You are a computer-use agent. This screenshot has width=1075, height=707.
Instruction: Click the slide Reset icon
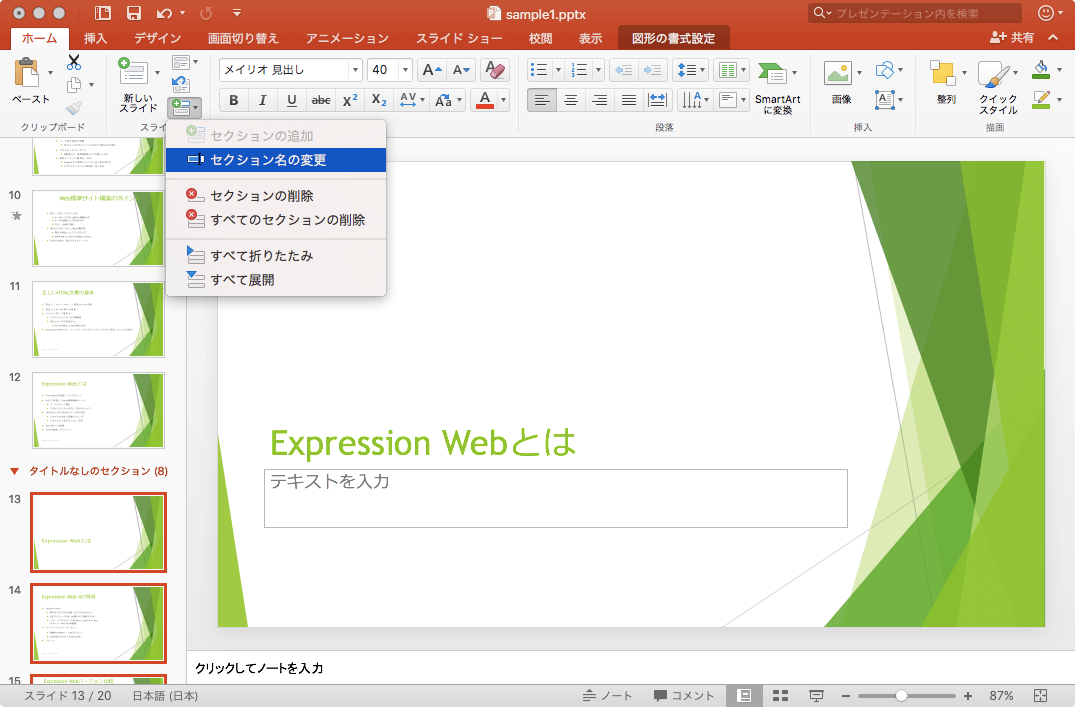[181, 84]
